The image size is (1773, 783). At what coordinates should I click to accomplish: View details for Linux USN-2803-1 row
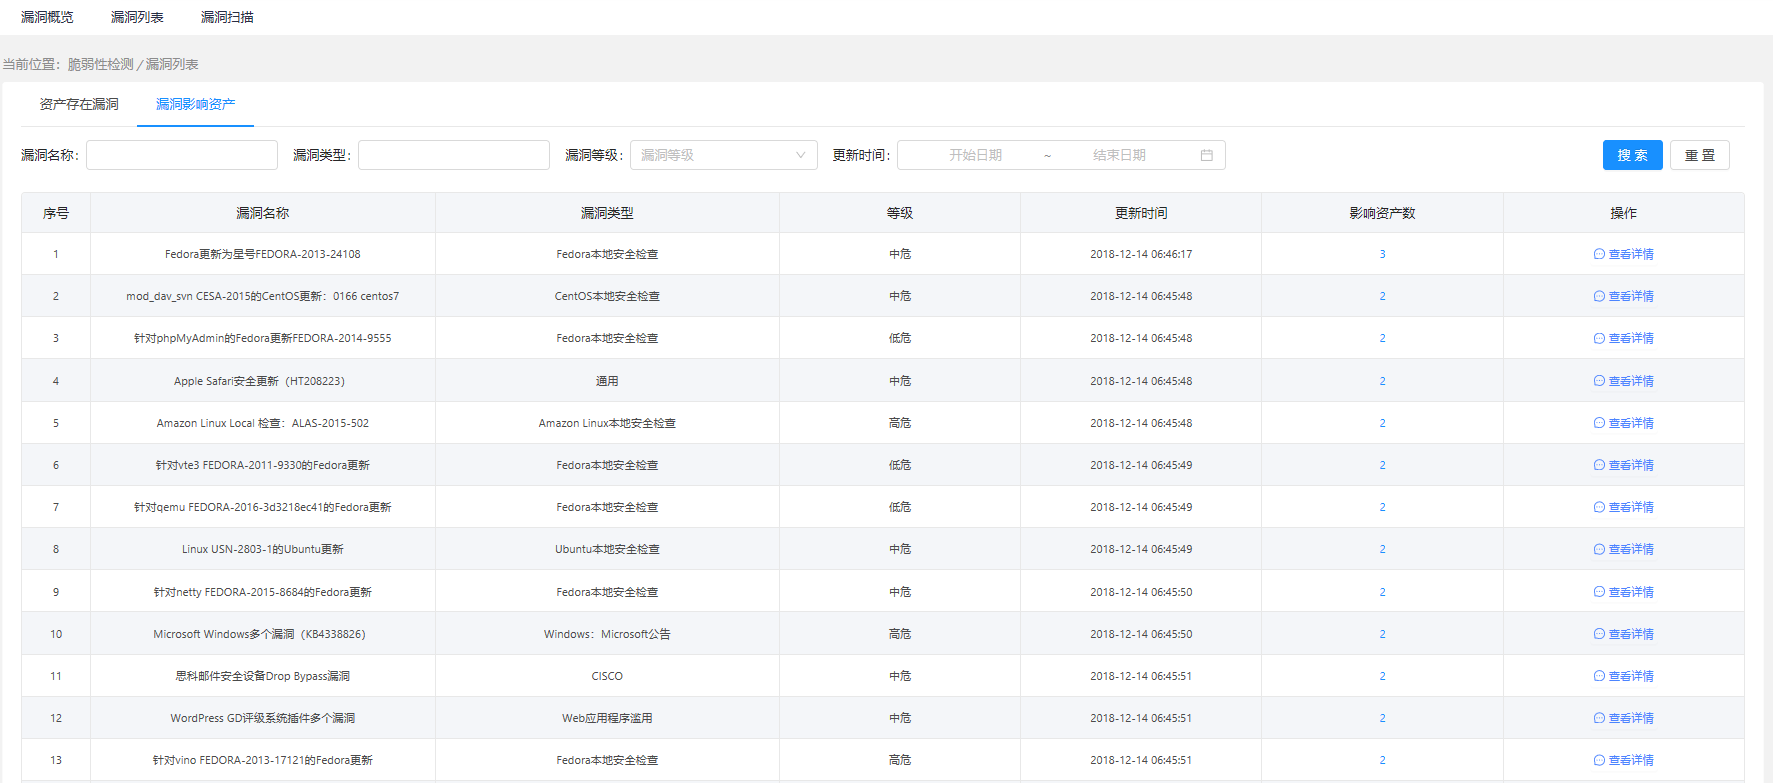coord(1623,549)
